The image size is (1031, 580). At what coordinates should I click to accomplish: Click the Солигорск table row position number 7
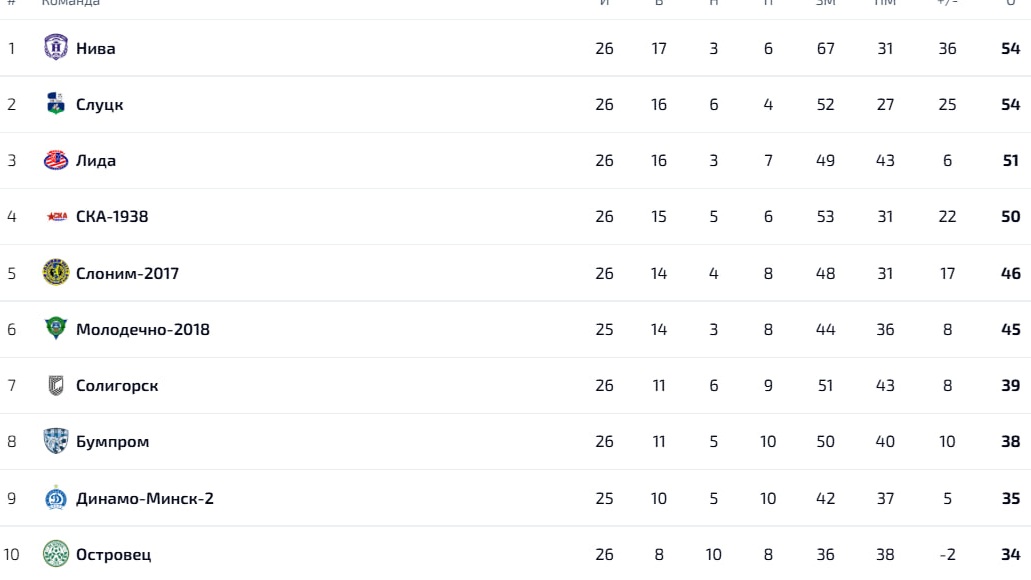[11, 385]
